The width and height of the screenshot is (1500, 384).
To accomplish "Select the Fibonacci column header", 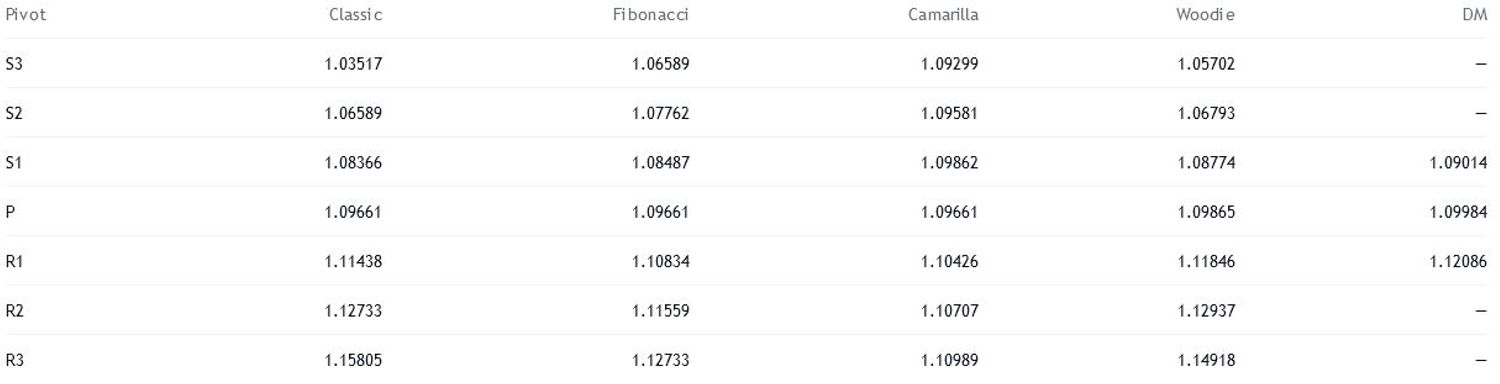I will 651,15.
